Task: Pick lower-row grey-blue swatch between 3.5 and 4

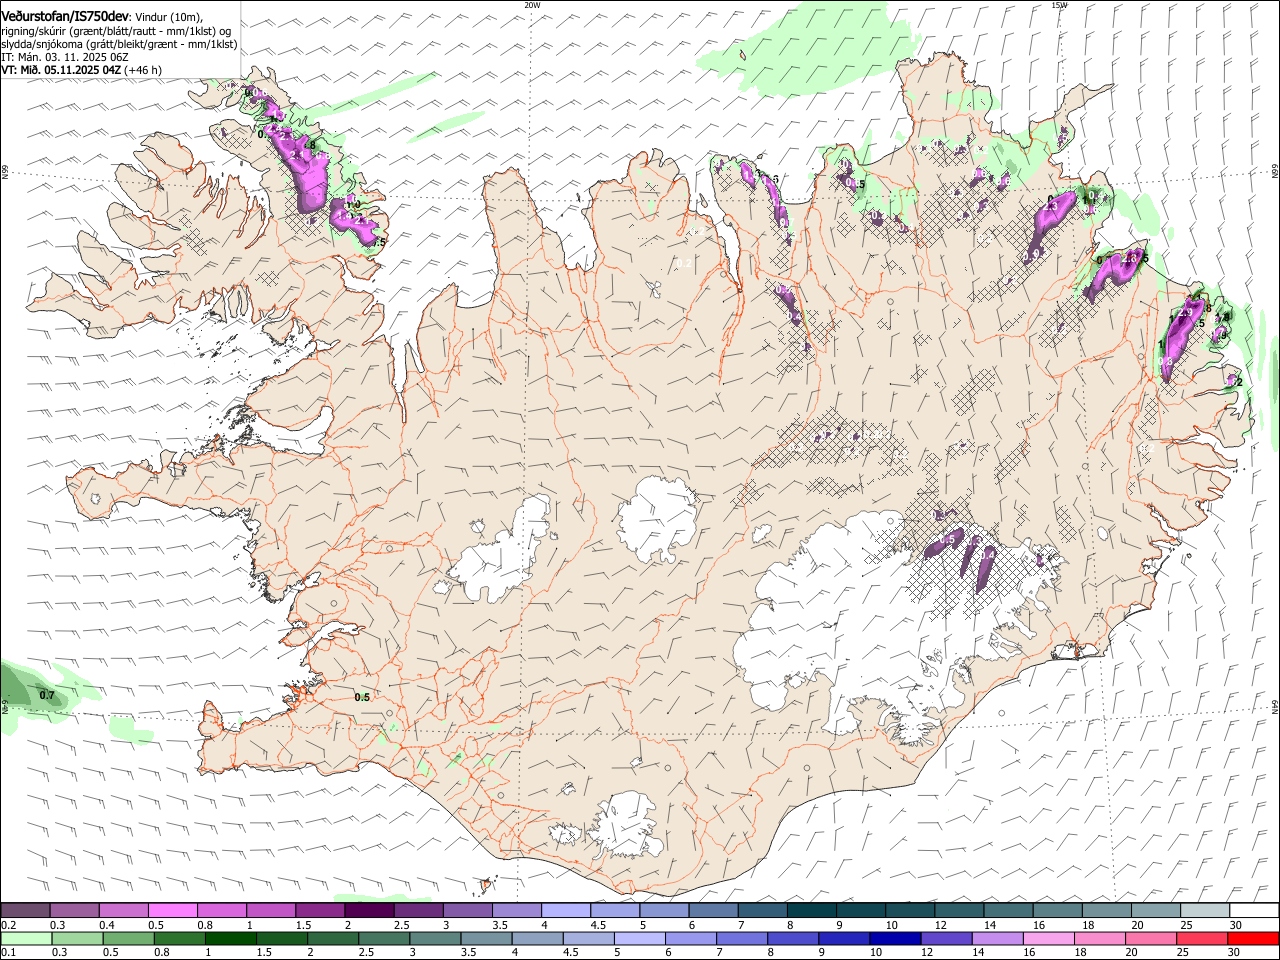Action: (487, 939)
